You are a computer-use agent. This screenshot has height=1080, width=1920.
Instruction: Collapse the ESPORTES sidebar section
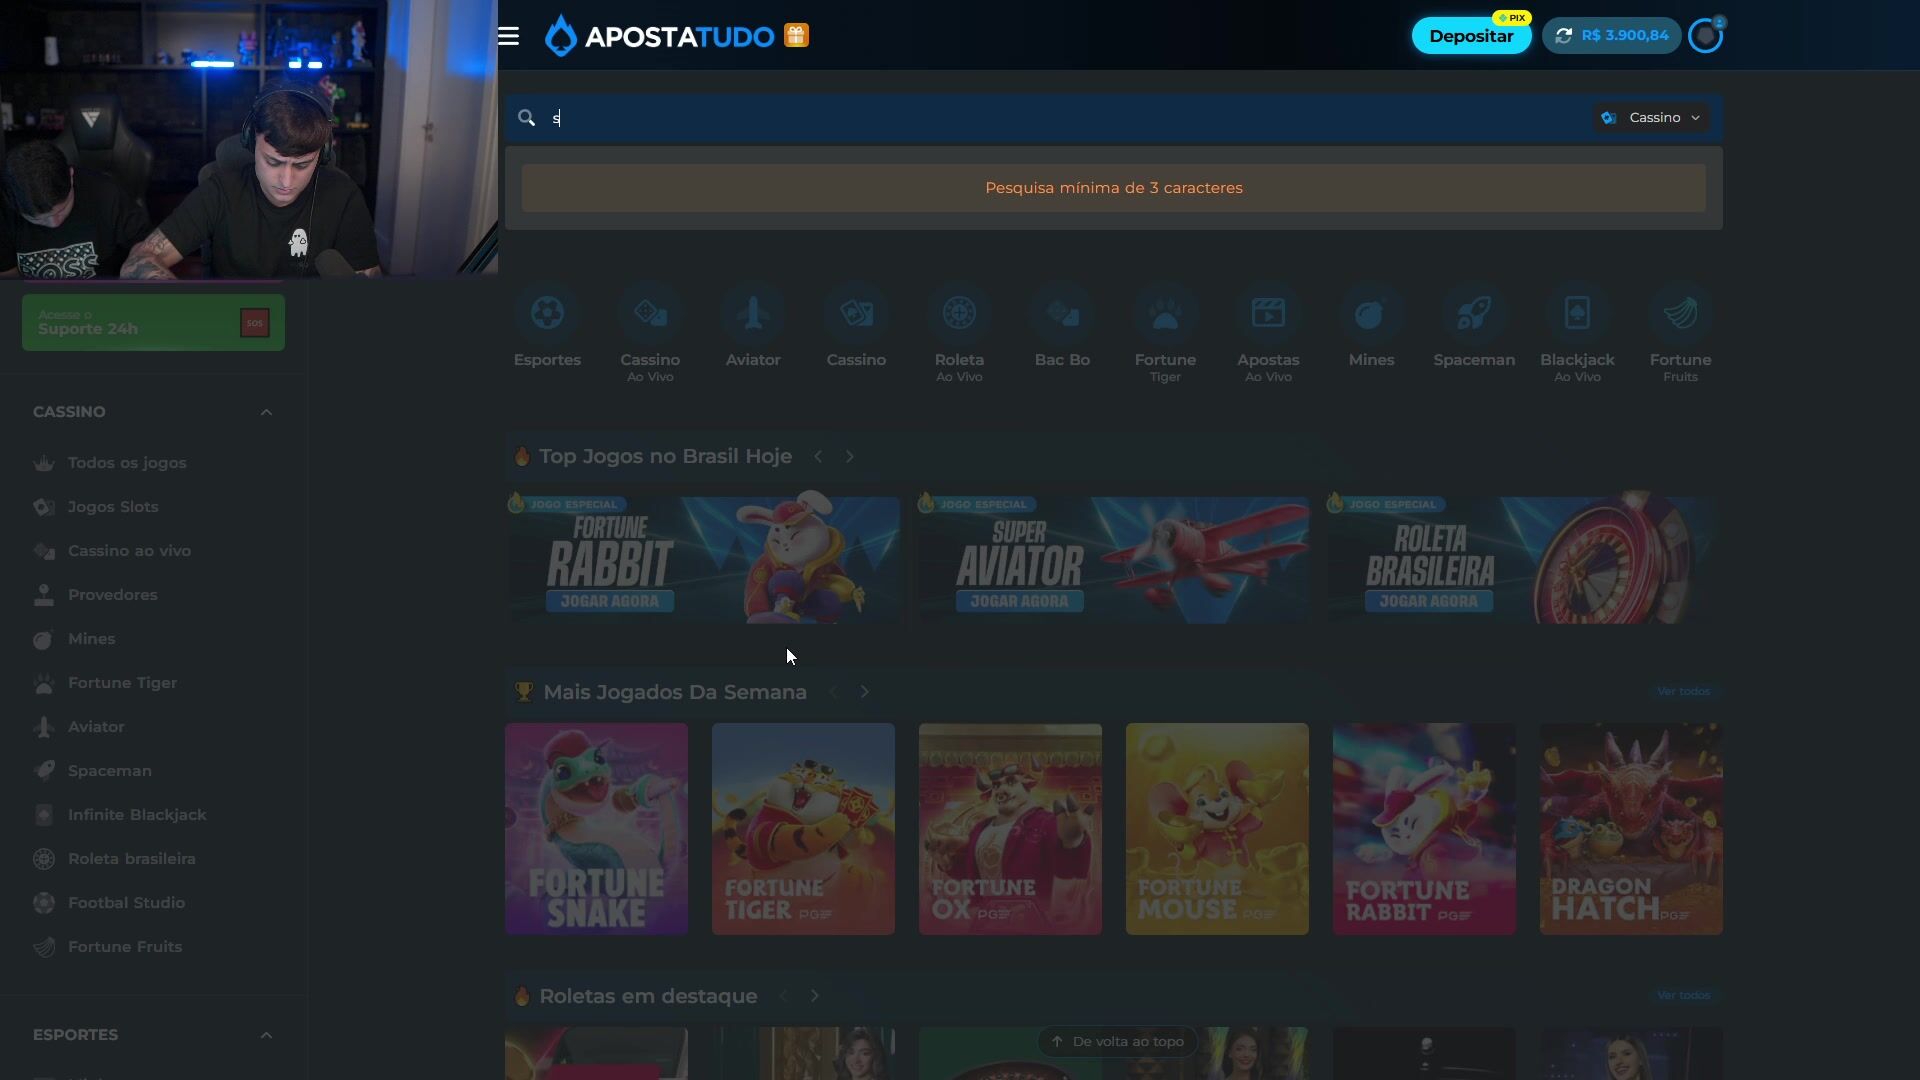[266, 1035]
